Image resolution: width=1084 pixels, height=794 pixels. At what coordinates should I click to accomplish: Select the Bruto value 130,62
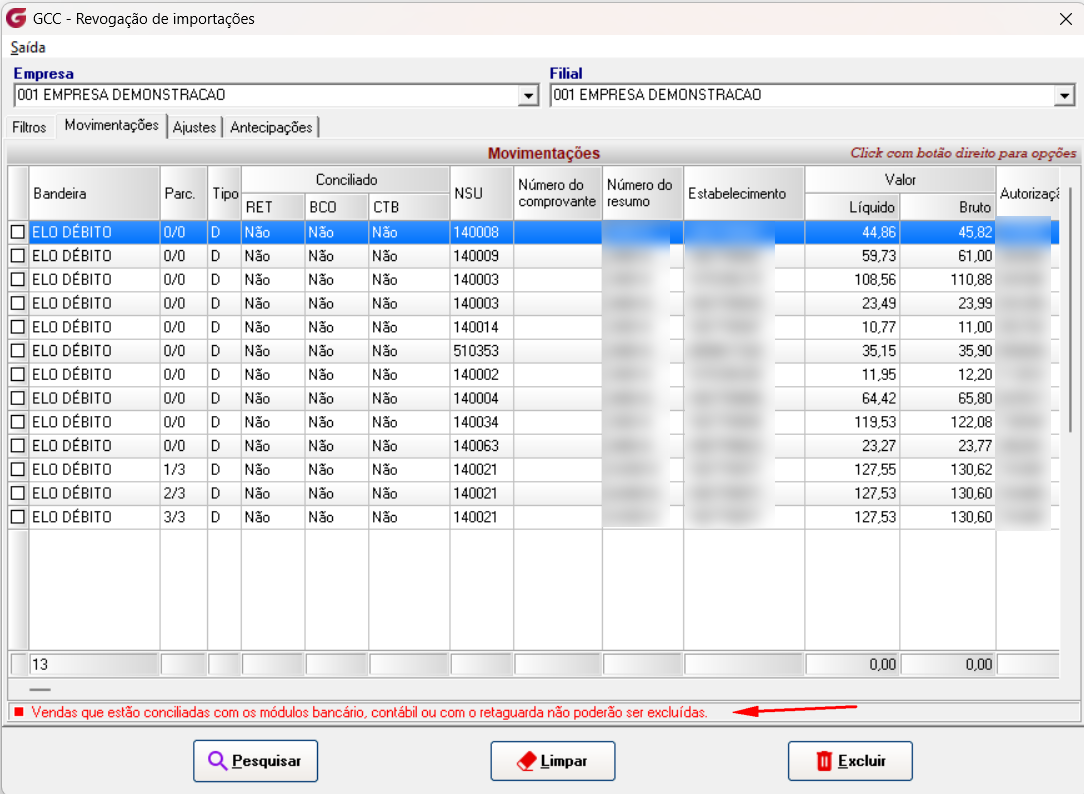[947, 470]
